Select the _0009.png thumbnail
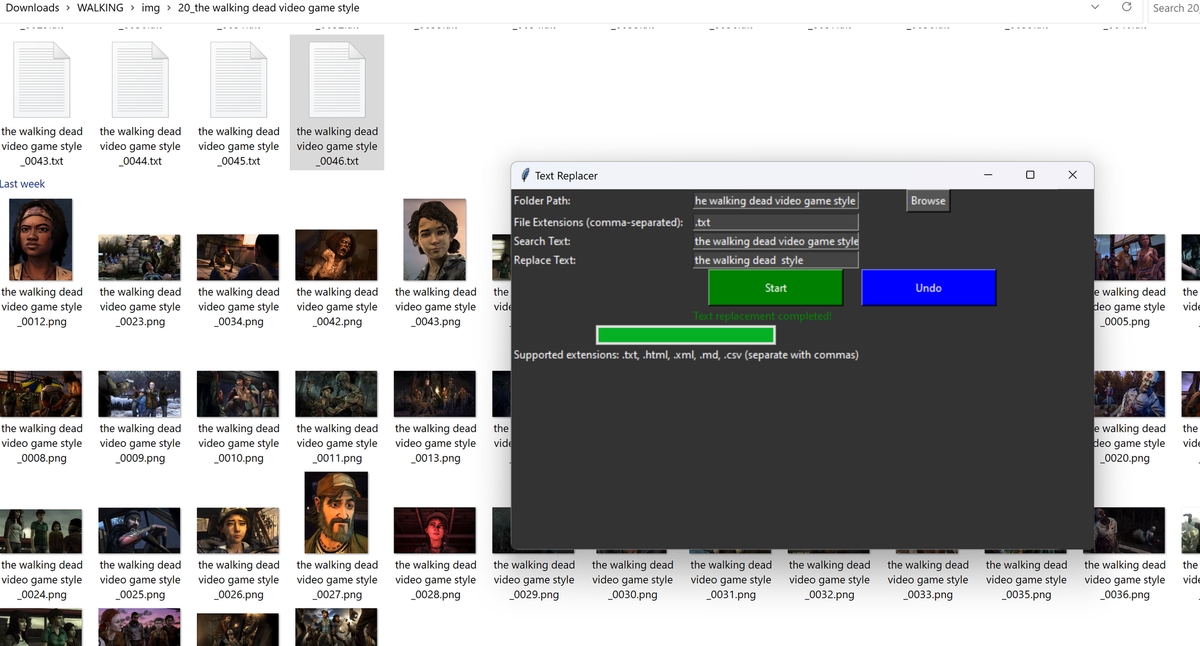The width and height of the screenshot is (1200, 646). point(140,394)
